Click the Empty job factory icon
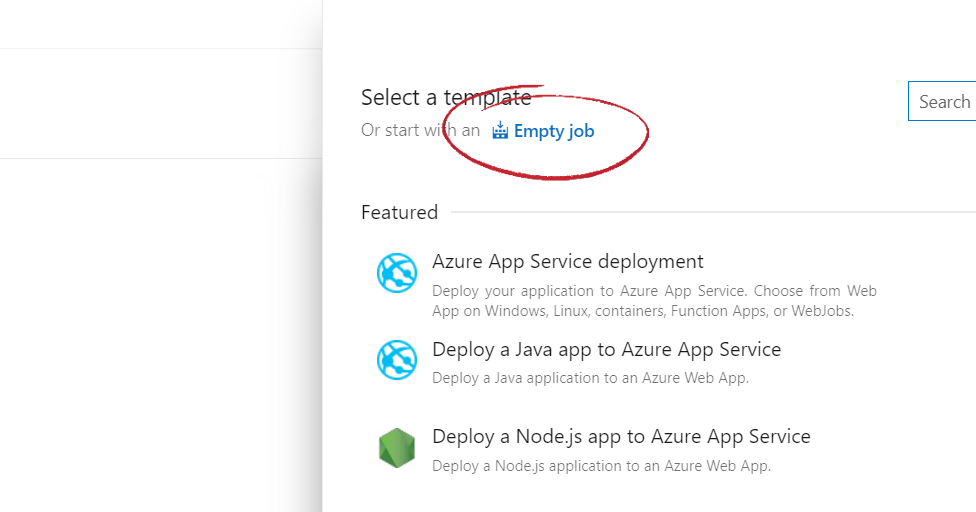This screenshot has width=976, height=512. click(501, 131)
